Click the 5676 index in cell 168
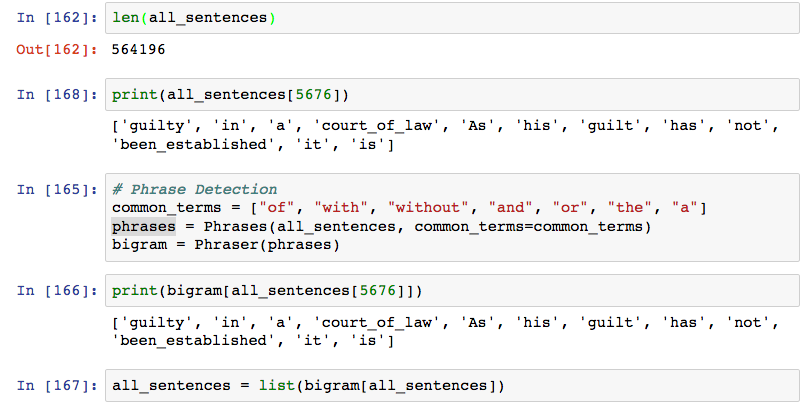Image resolution: width=810 pixels, height=415 pixels. point(314,95)
